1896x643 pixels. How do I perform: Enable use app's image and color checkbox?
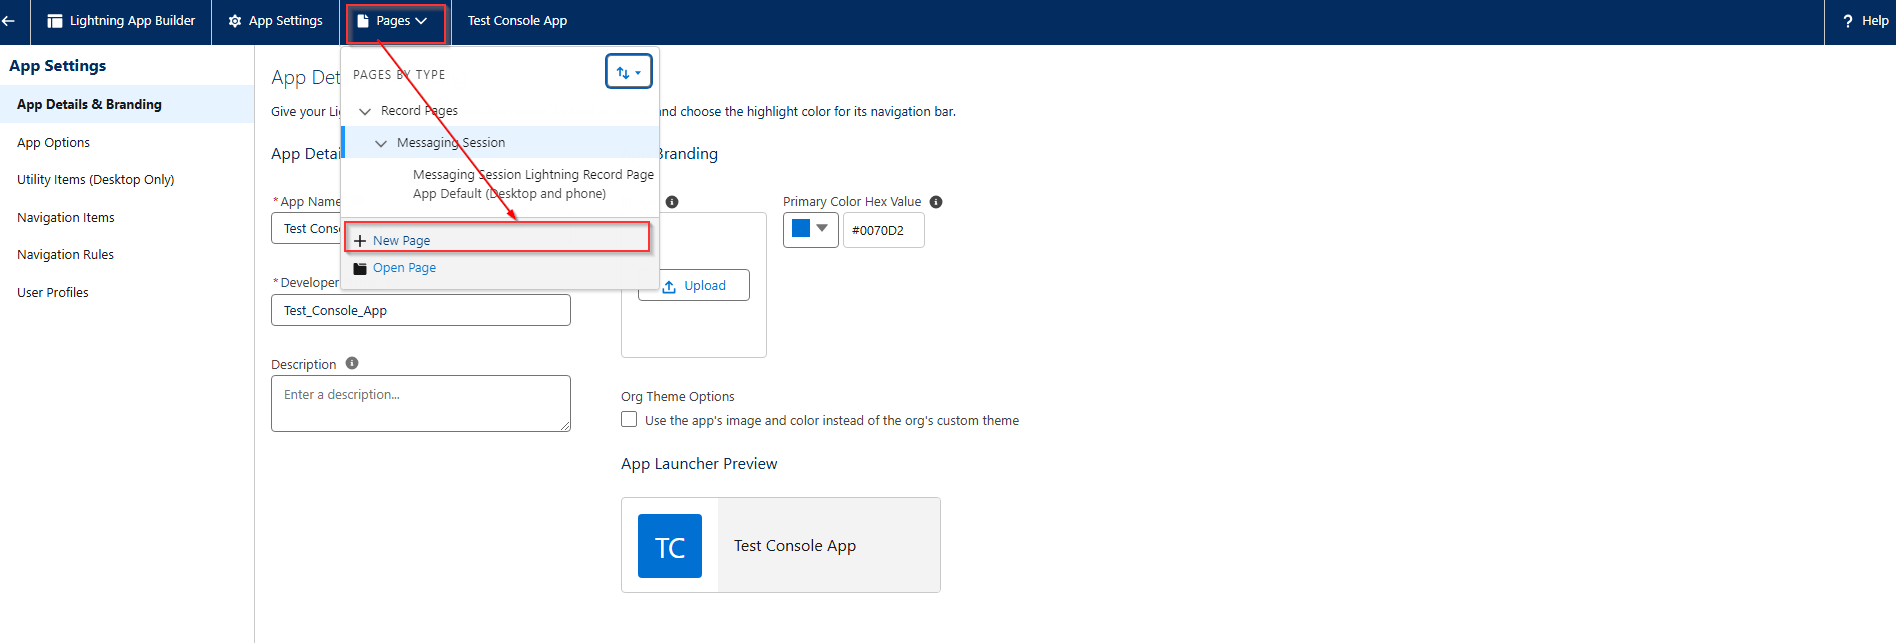(x=629, y=420)
